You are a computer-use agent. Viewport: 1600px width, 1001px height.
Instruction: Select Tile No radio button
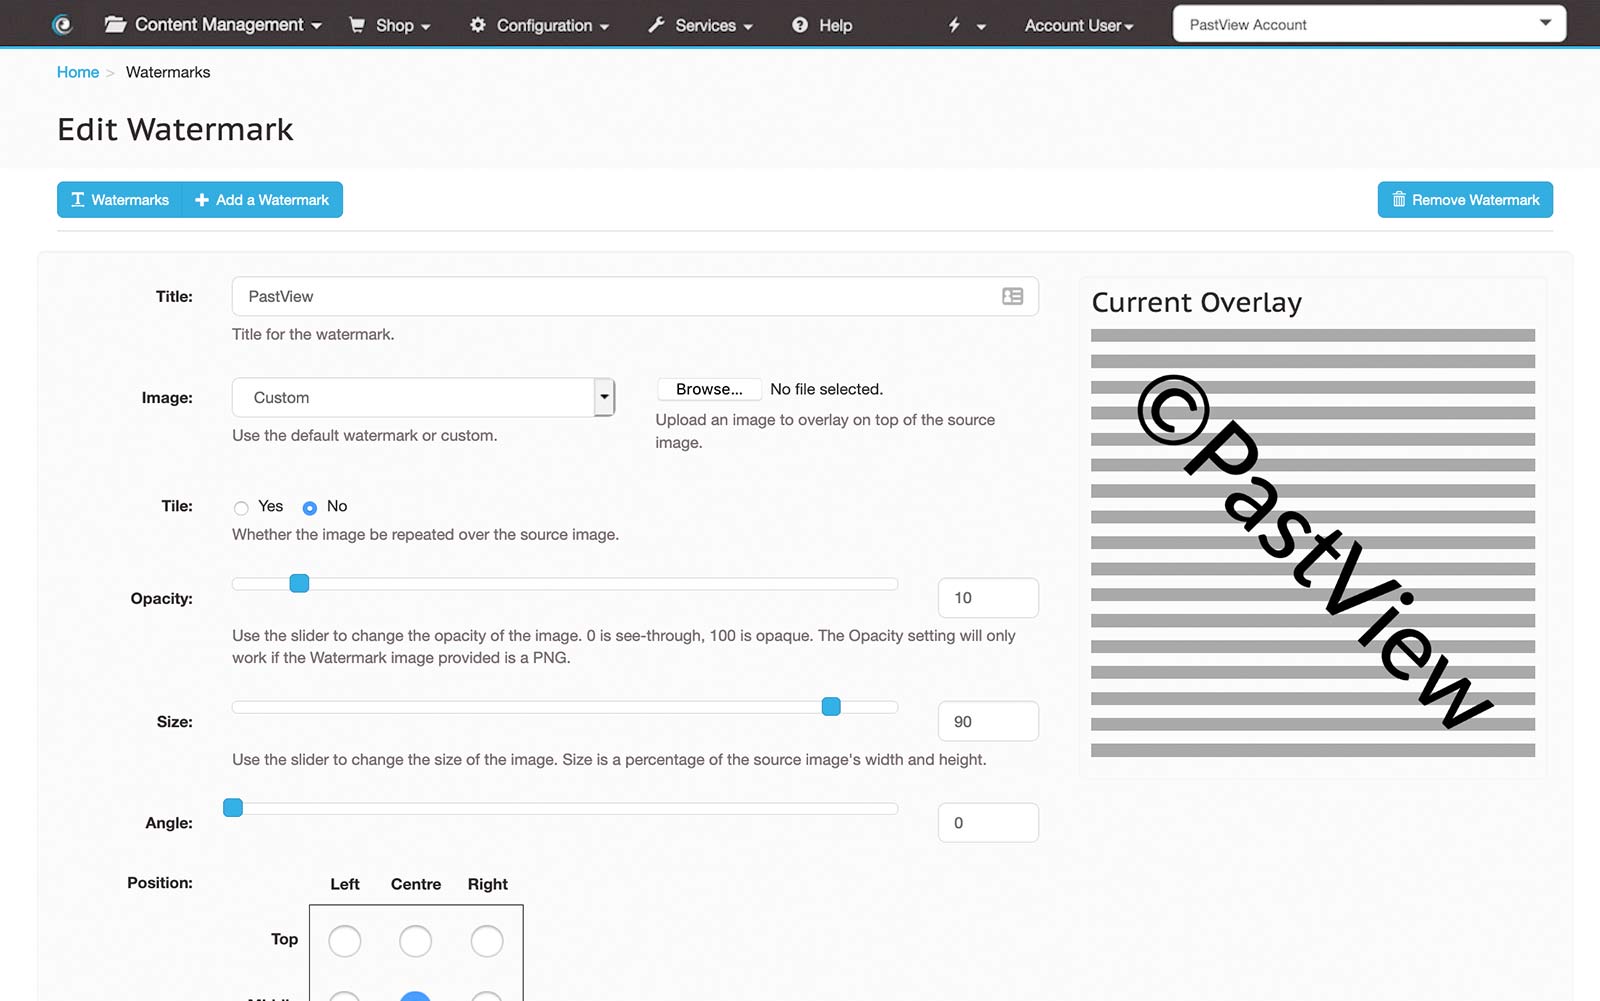click(x=310, y=507)
